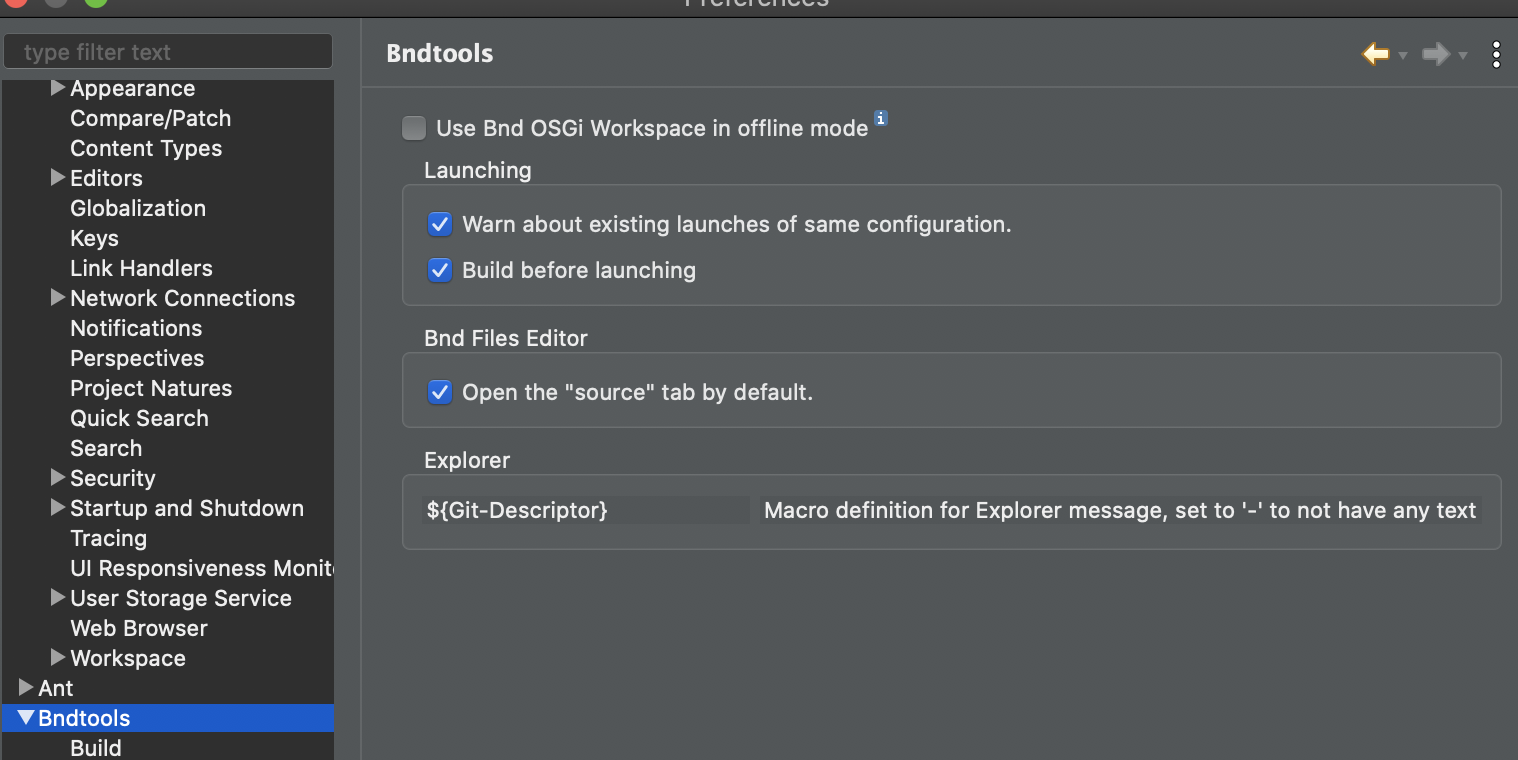Uncheck Build before launching
Viewport: 1518px width, 760px height.
coord(440,270)
